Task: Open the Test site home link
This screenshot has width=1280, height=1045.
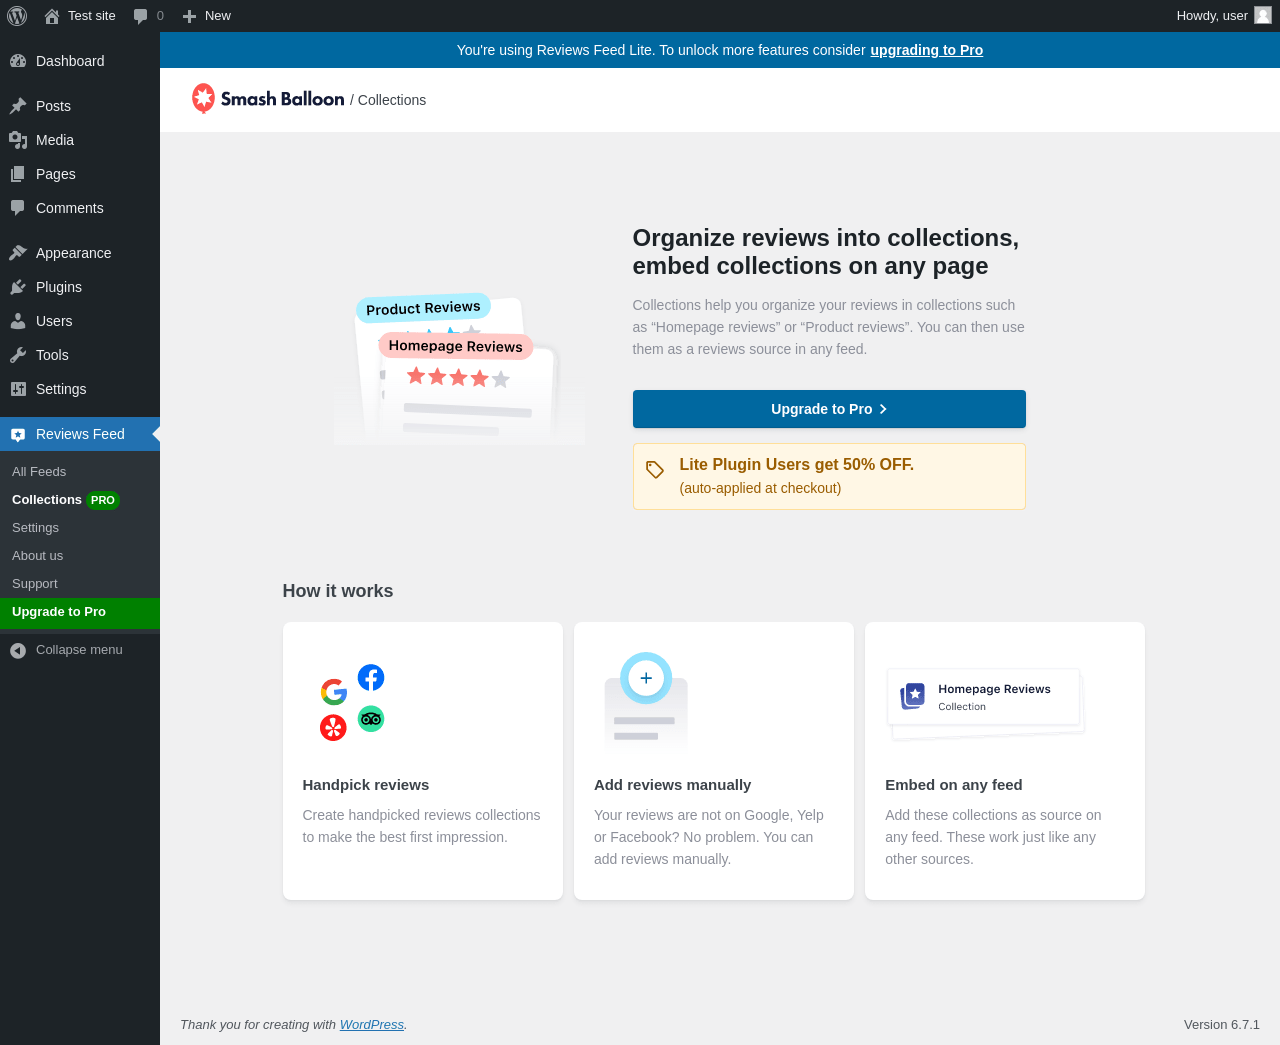Action: [80, 16]
